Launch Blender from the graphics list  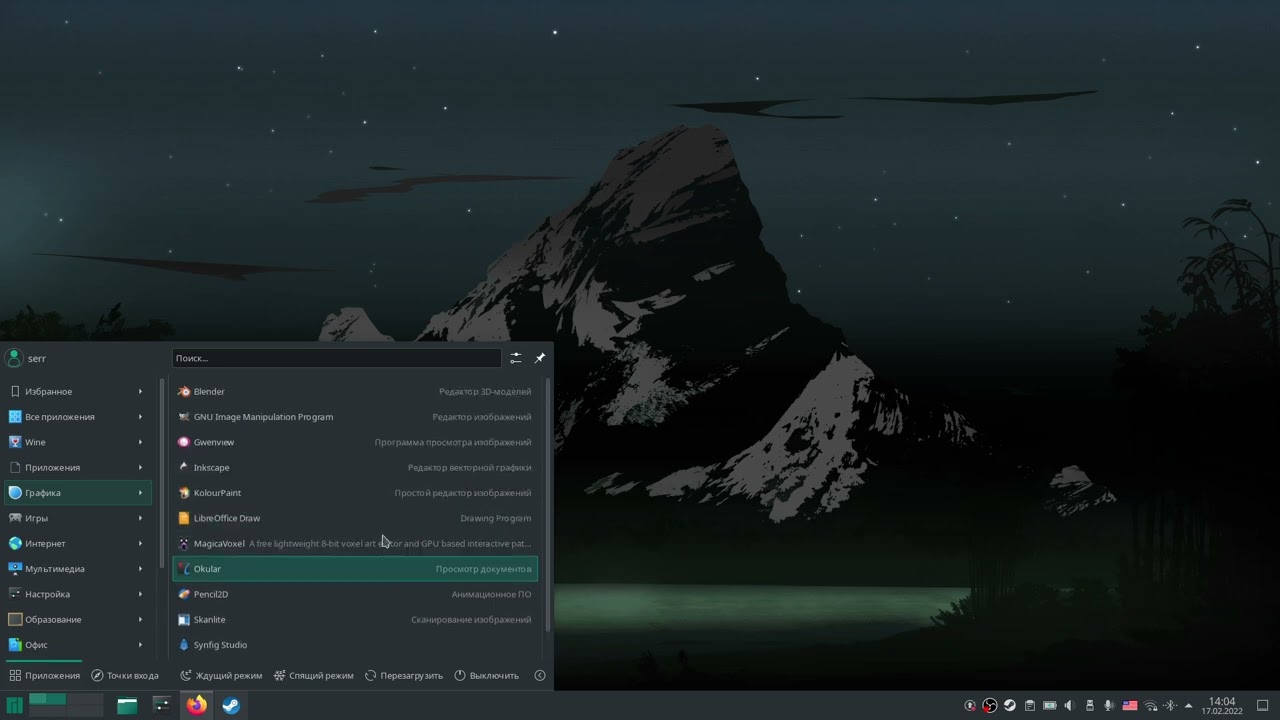pyautogui.click(x=355, y=391)
